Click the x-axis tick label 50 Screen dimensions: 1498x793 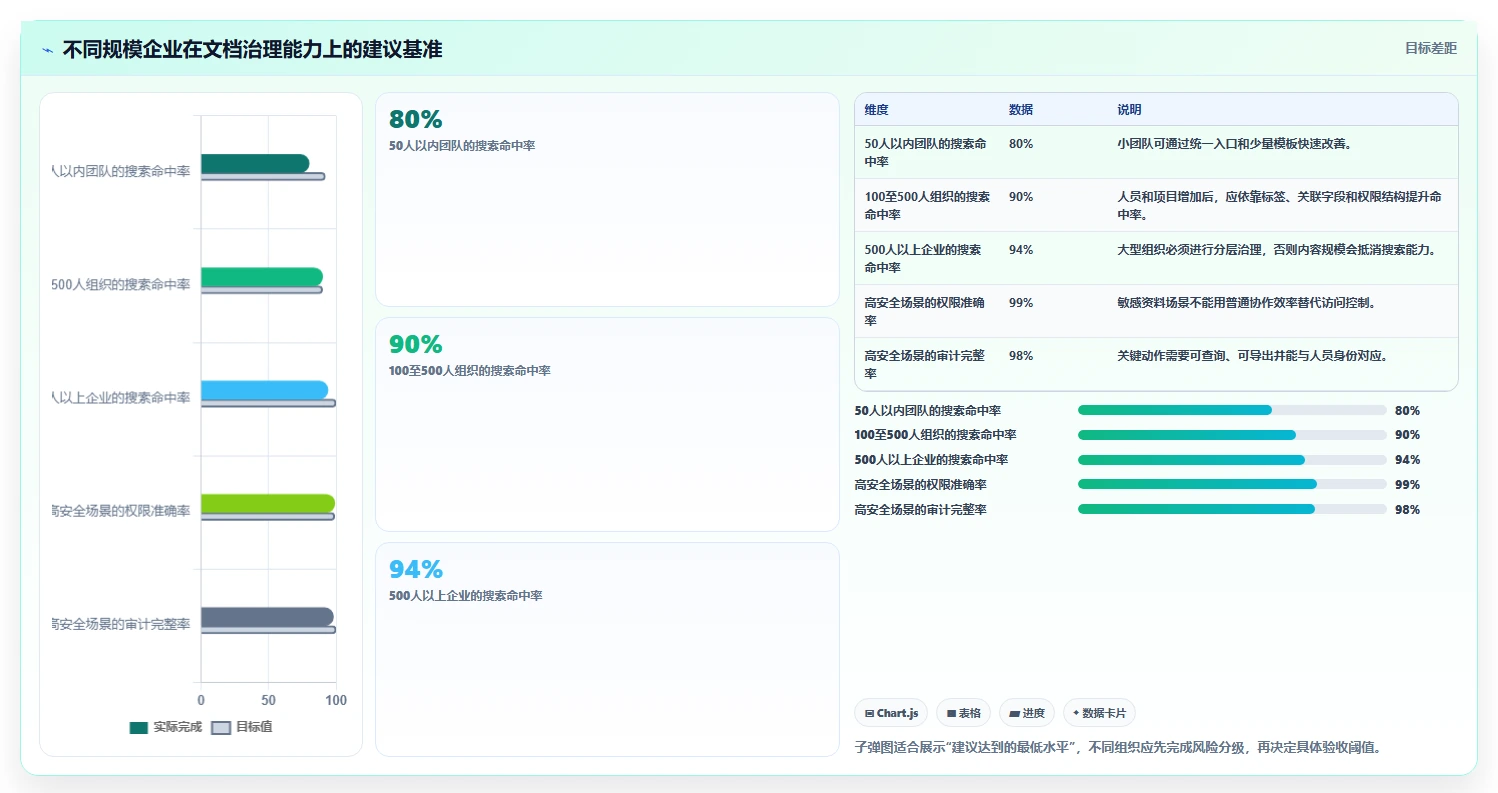tap(268, 700)
